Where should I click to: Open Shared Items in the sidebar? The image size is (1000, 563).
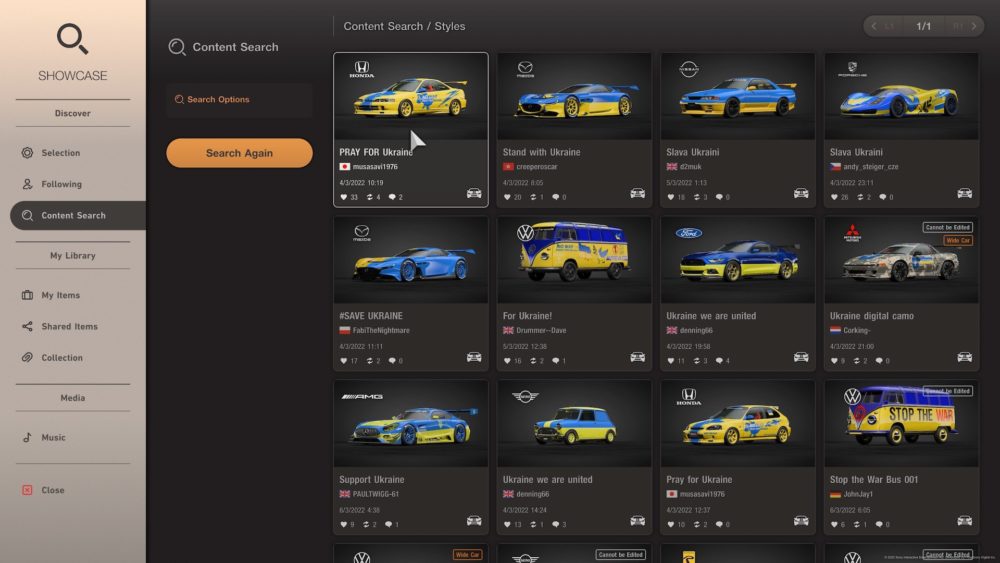pyautogui.click(x=69, y=326)
